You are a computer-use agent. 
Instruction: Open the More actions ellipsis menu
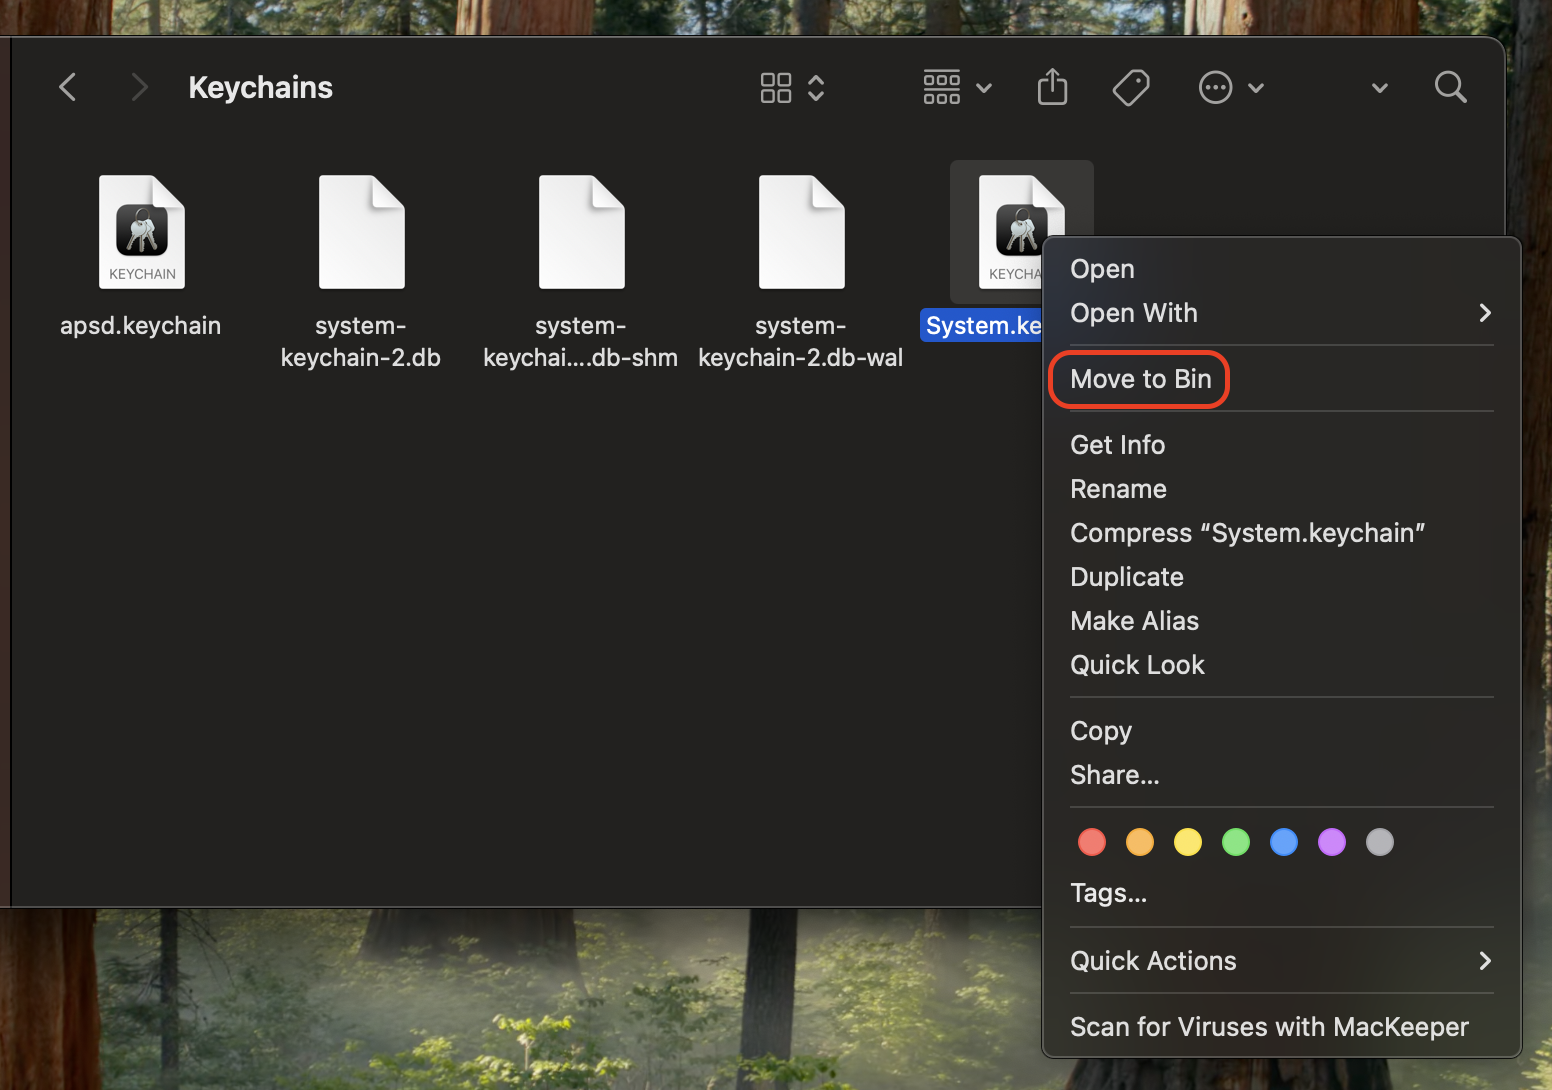pos(1215,88)
